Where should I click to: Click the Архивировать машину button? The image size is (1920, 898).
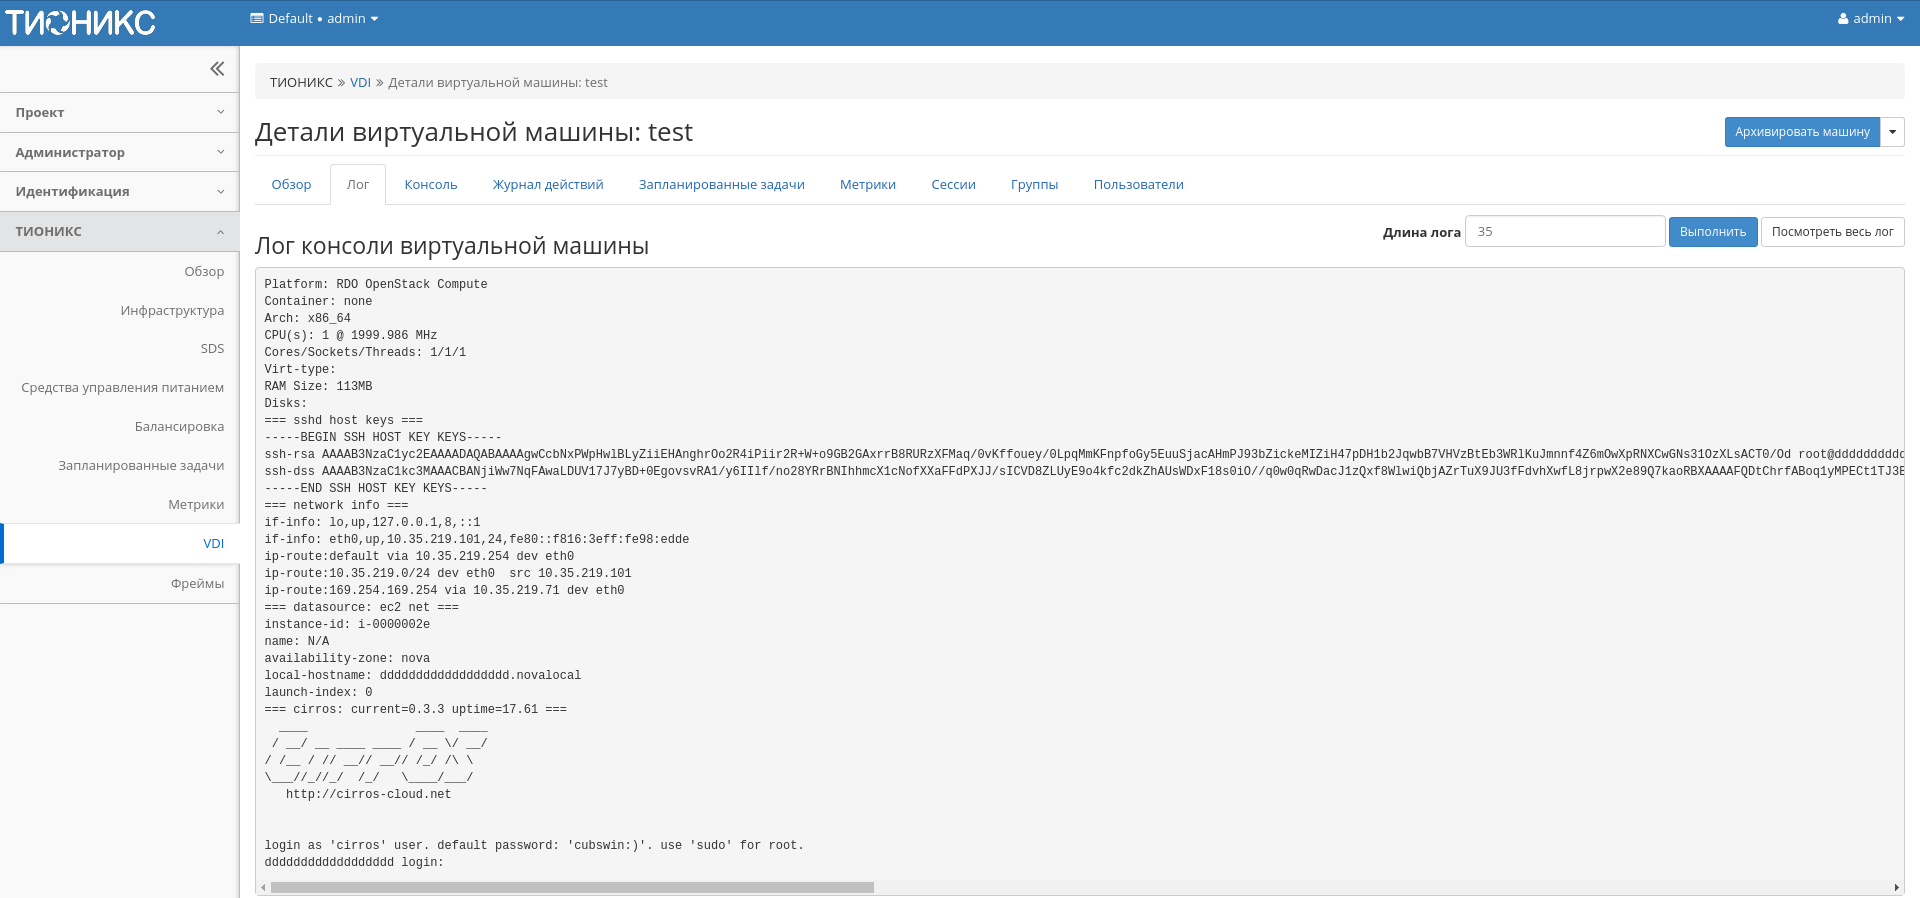[x=1802, y=132]
